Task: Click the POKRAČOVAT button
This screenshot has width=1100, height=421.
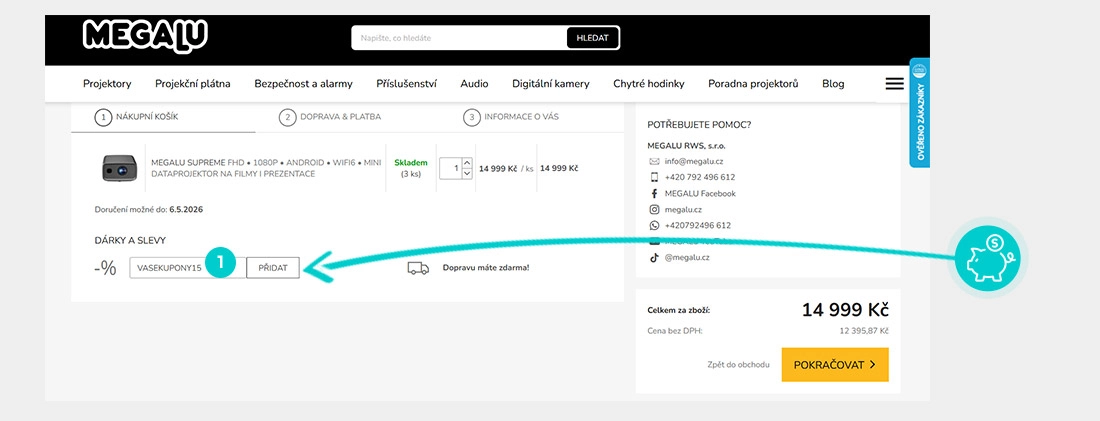Action: point(835,365)
